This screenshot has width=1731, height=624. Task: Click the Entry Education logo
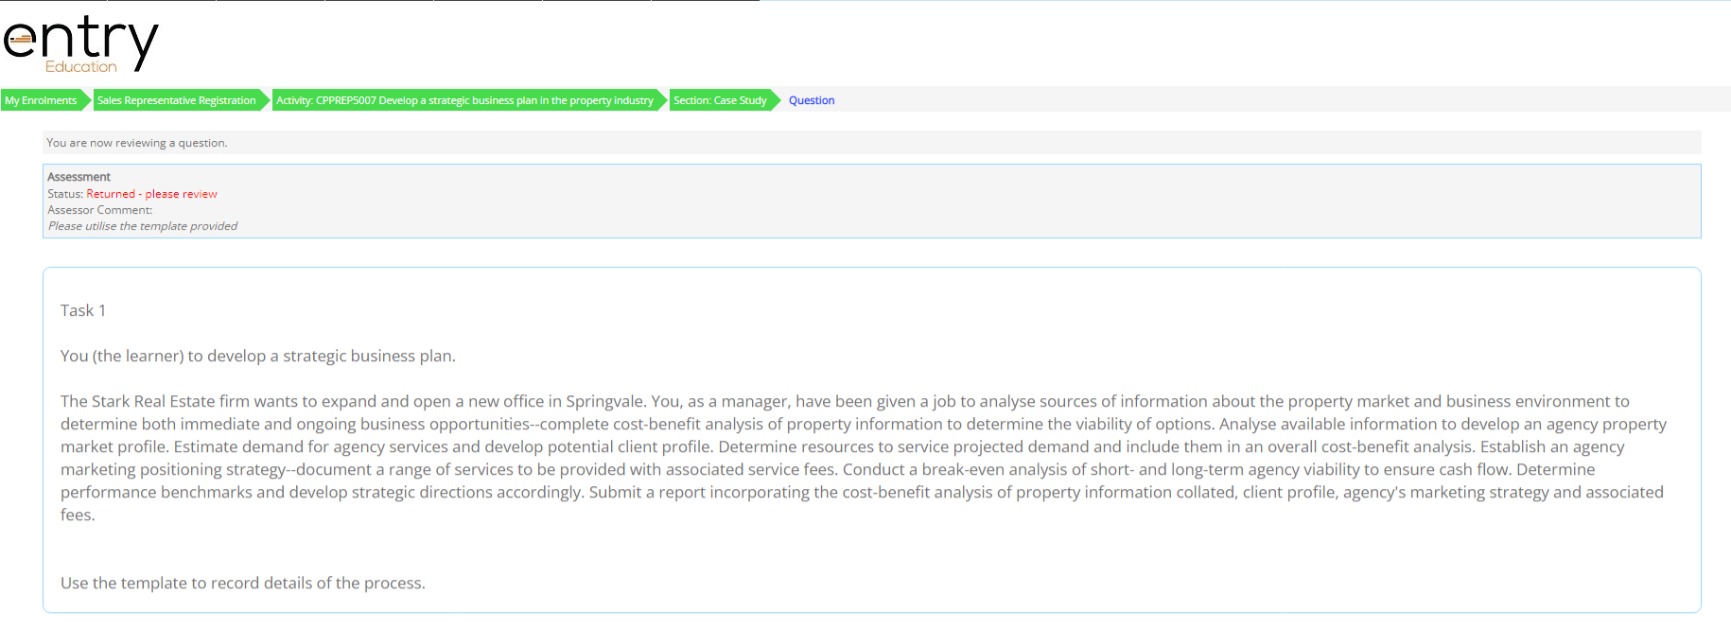81,43
